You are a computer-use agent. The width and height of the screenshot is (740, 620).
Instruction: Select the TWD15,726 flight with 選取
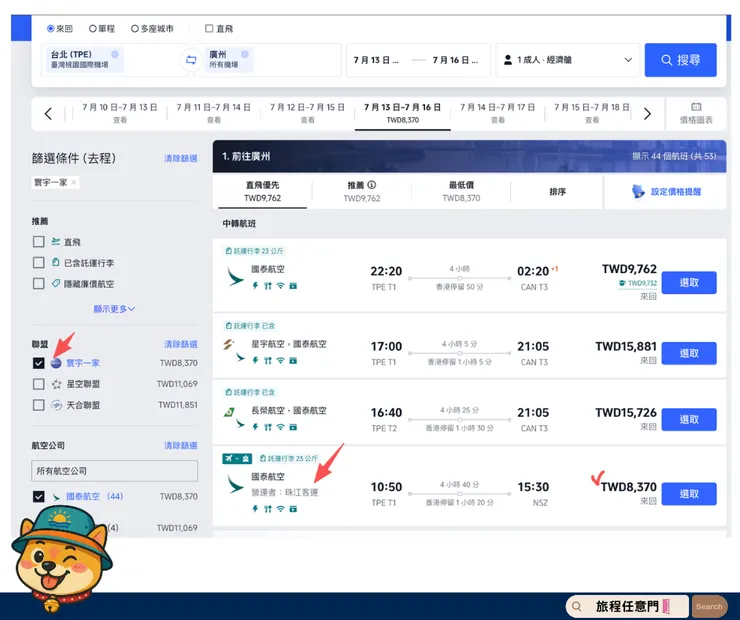click(689, 419)
